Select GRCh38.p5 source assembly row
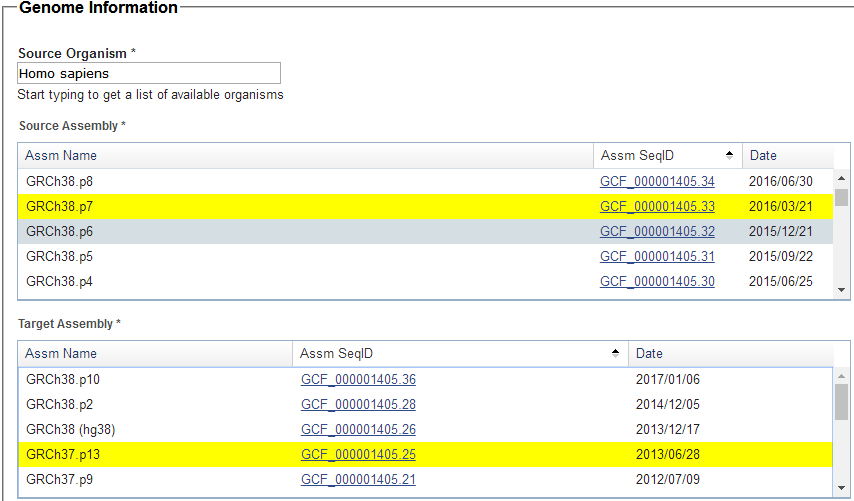This screenshot has height=501, width=854. (425, 256)
